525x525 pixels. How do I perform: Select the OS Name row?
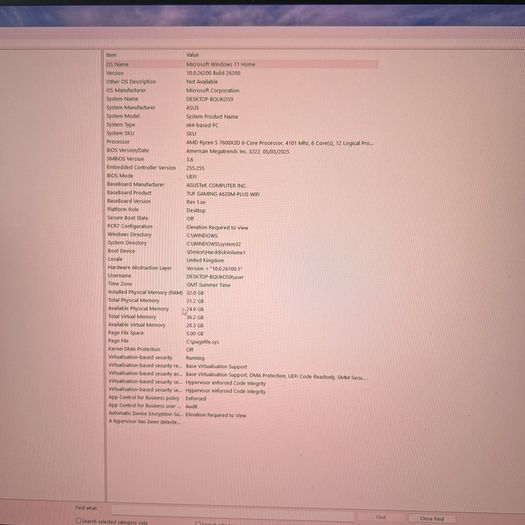241,64
